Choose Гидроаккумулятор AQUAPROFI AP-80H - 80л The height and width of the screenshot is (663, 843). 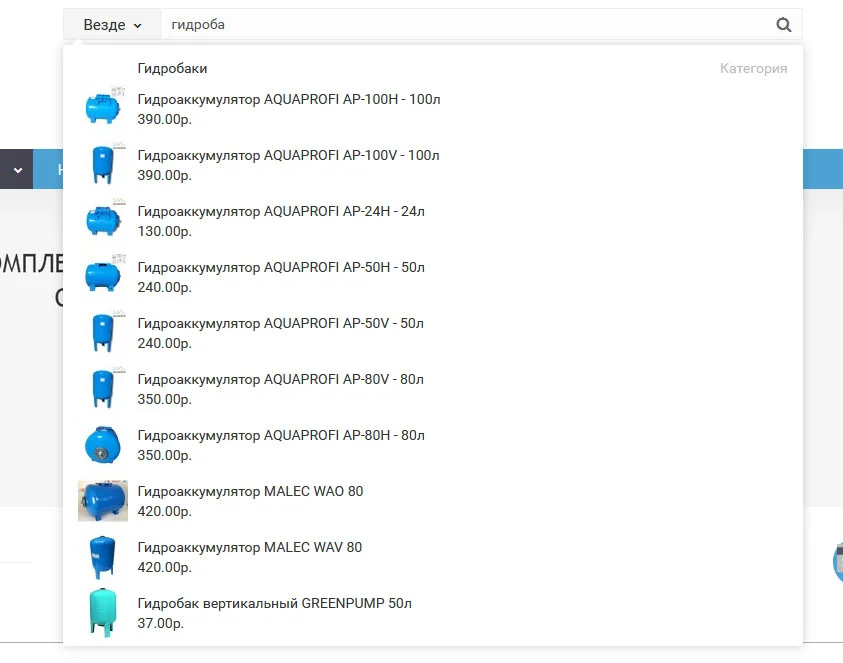(281, 435)
